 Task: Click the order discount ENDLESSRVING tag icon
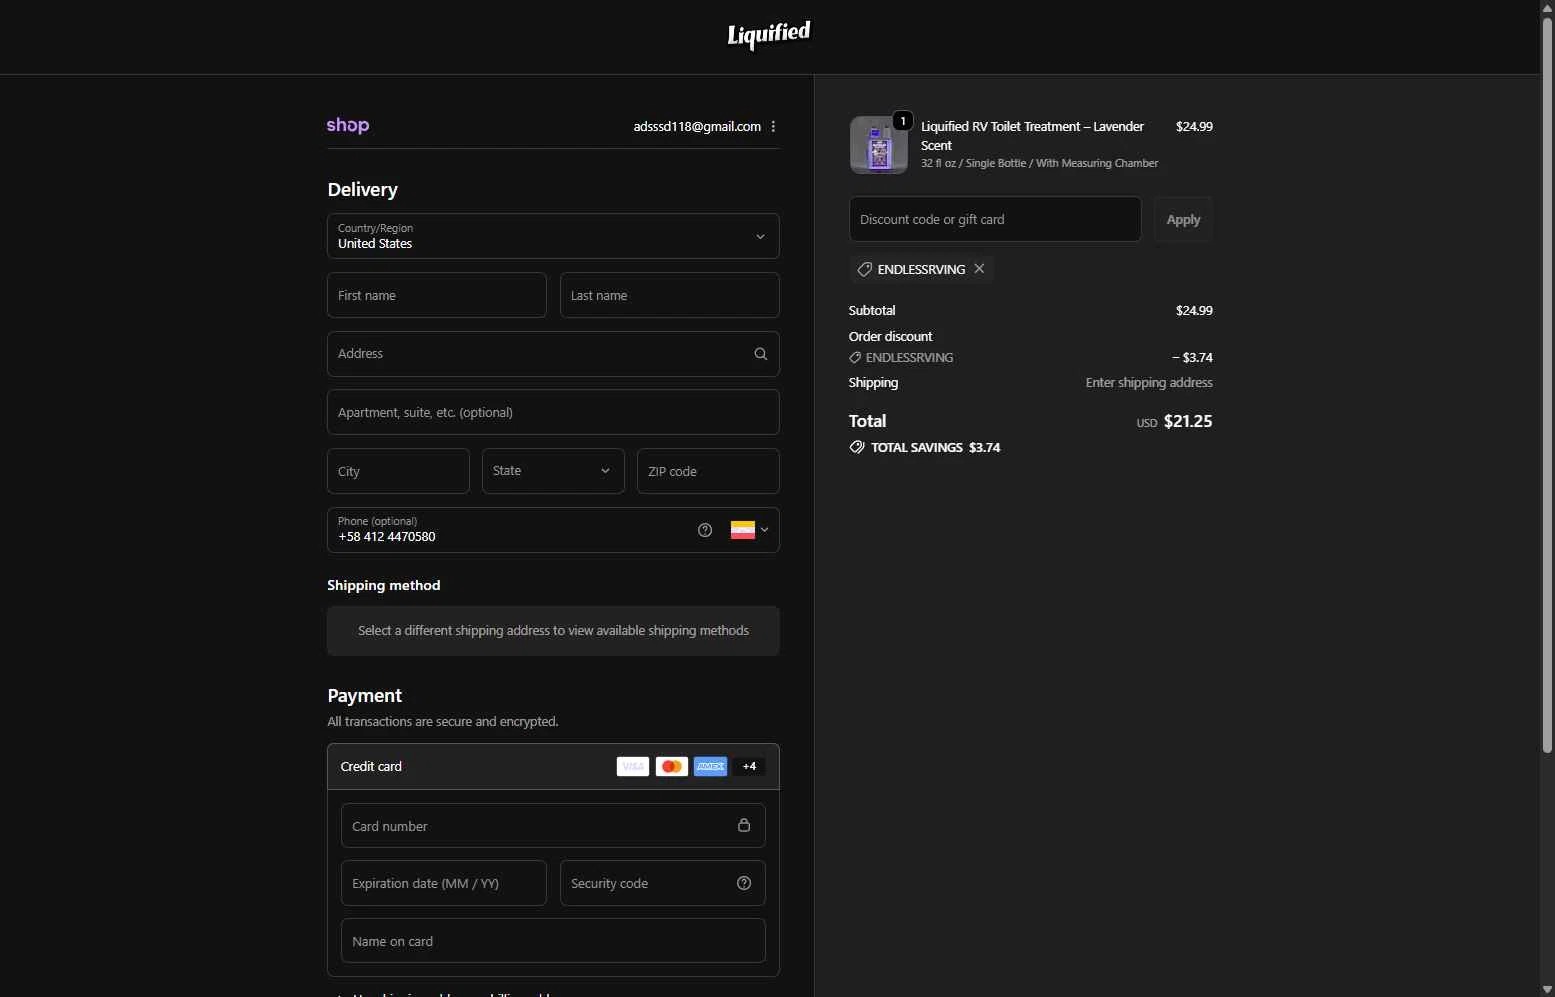[855, 357]
